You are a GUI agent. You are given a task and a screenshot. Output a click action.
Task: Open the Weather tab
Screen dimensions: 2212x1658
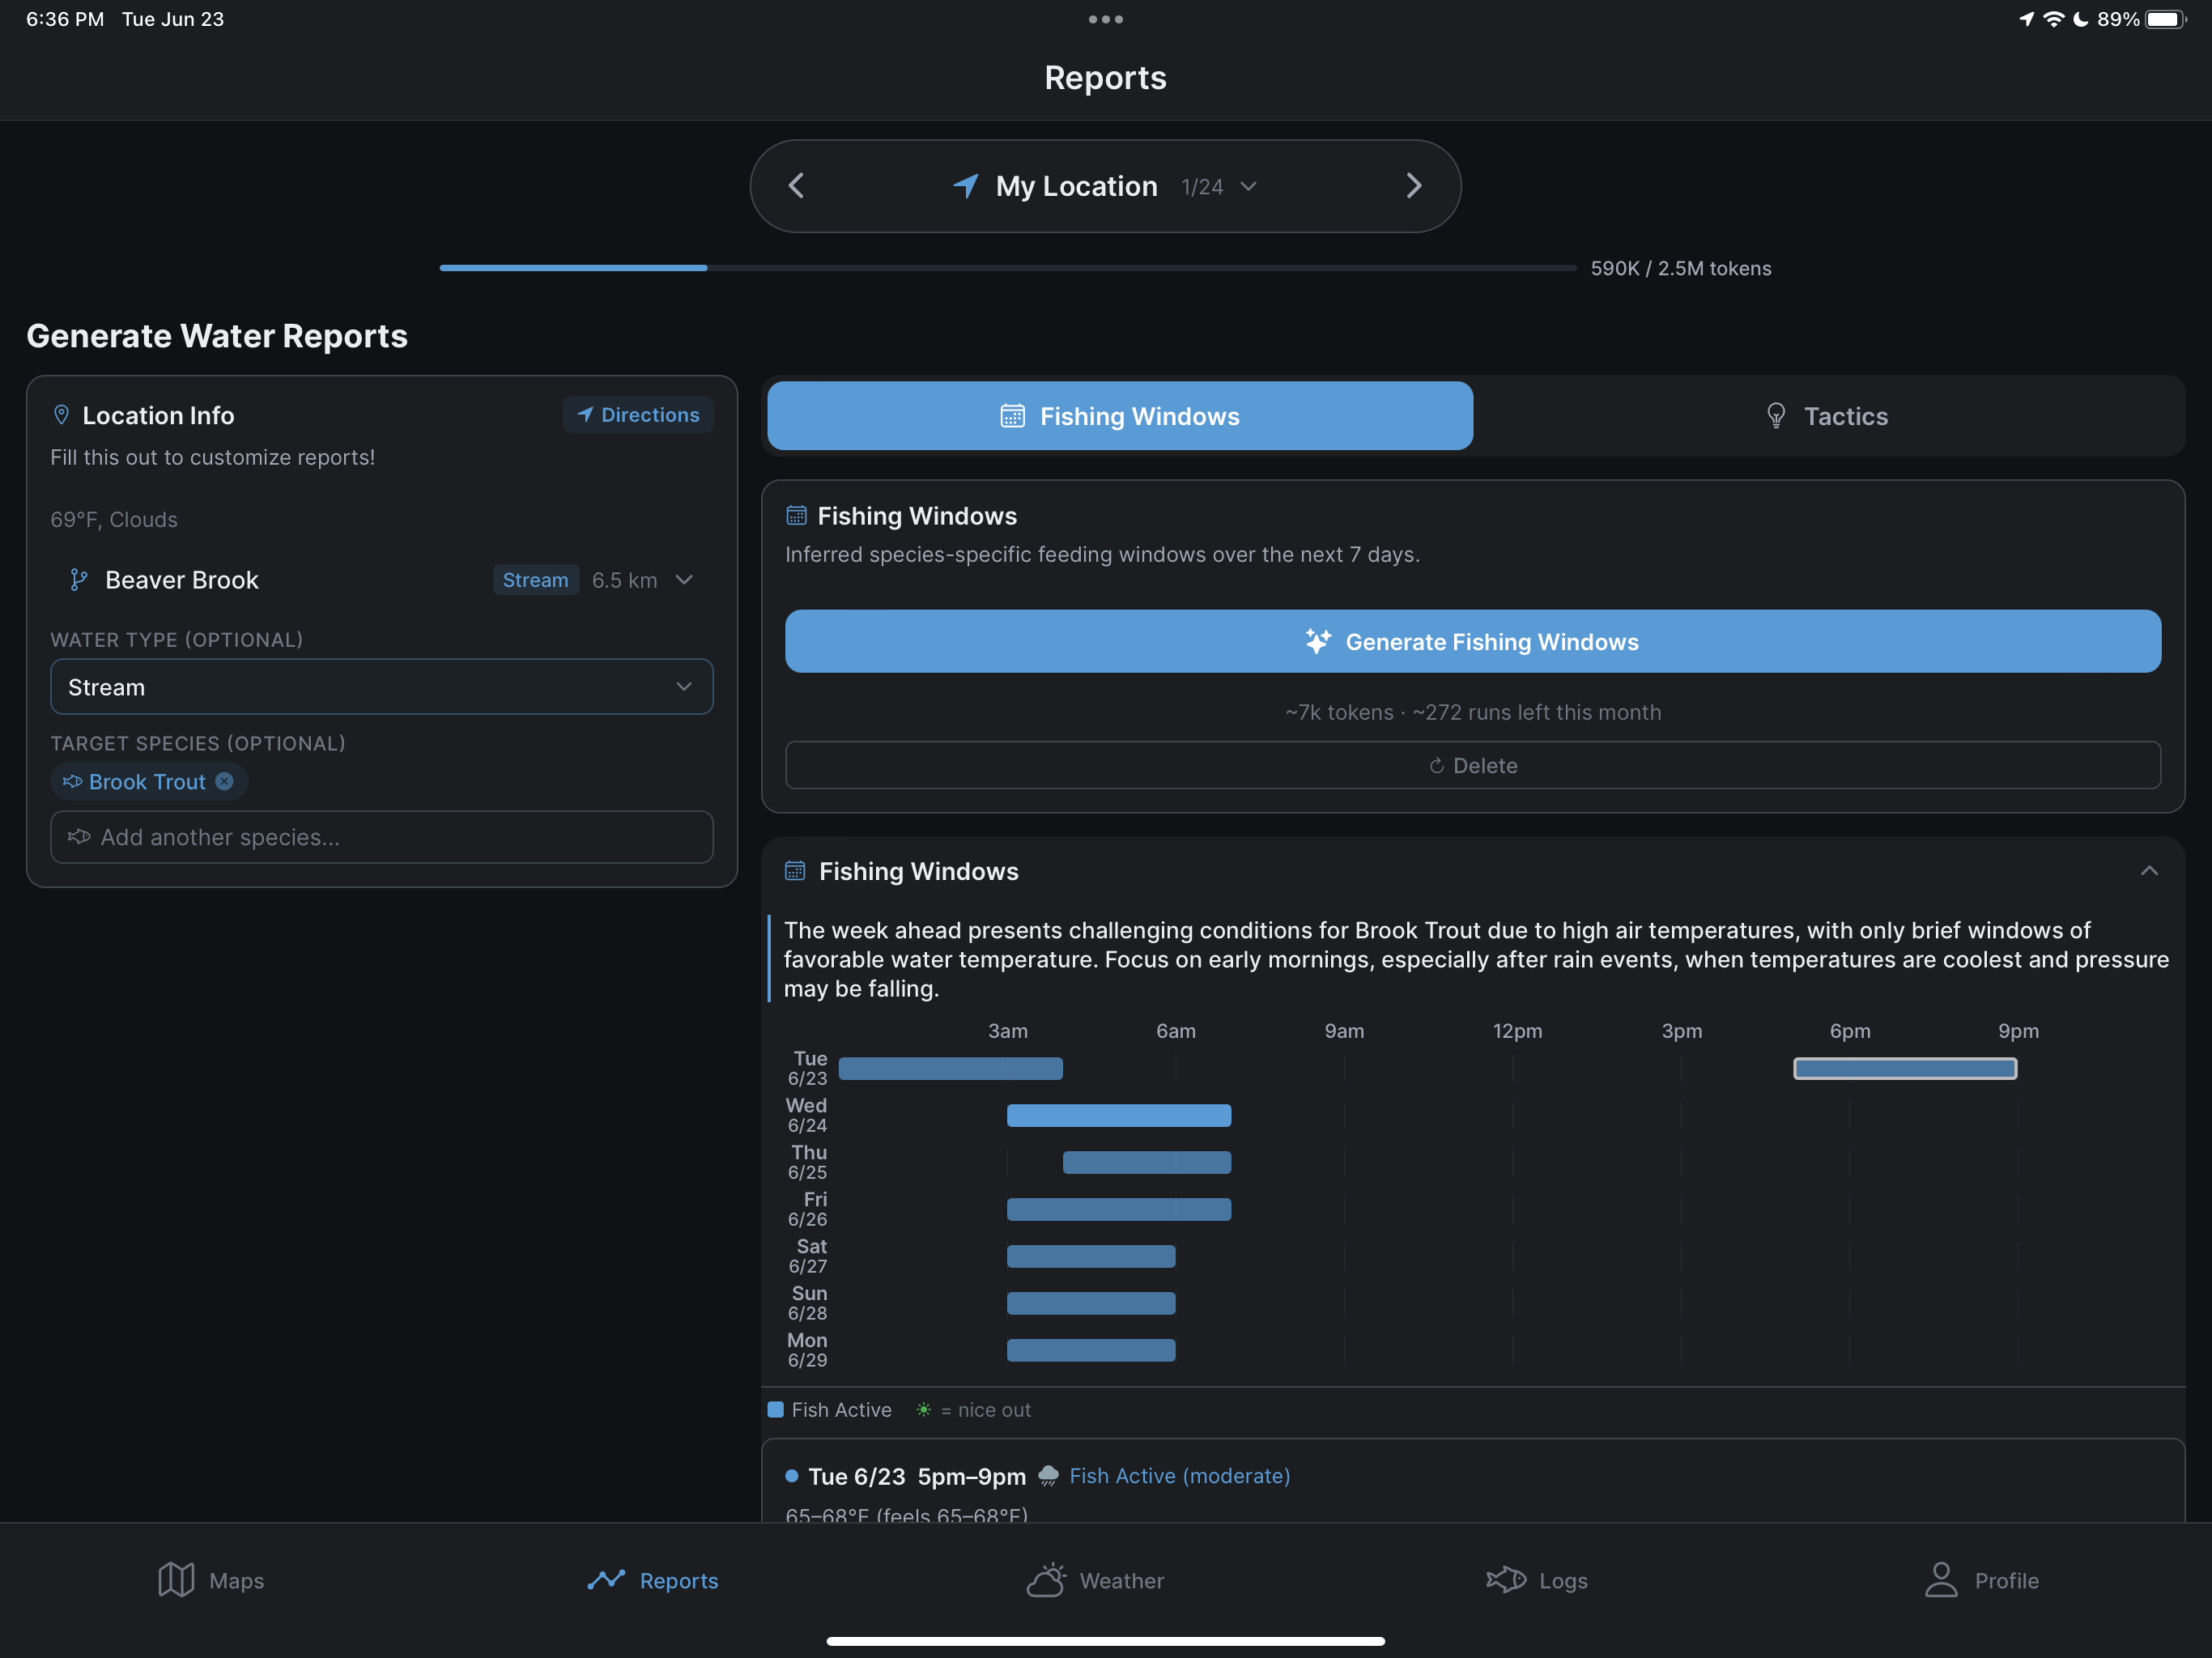(x=1095, y=1580)
